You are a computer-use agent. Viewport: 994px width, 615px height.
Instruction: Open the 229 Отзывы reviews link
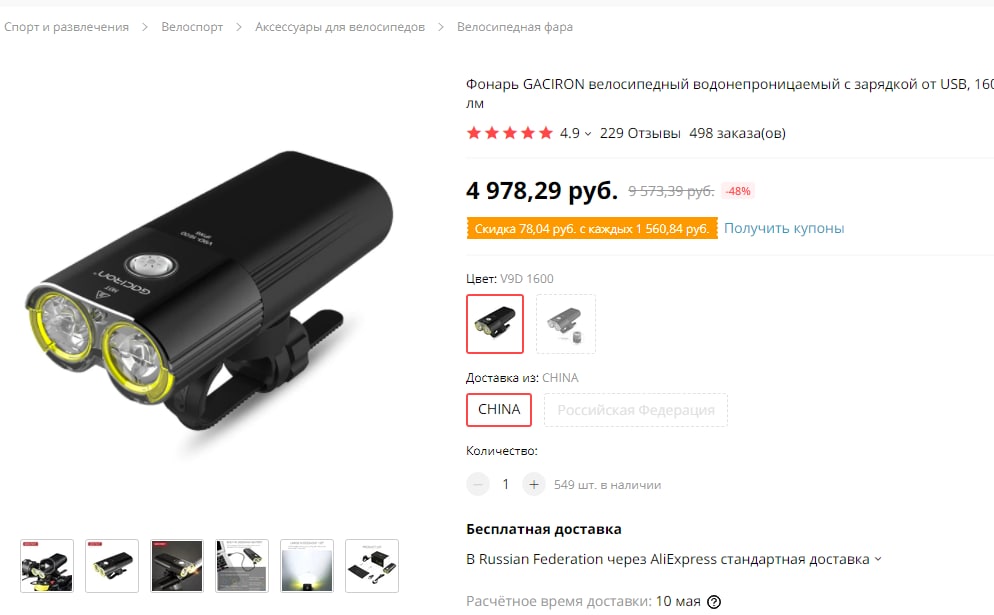point(640,133)
